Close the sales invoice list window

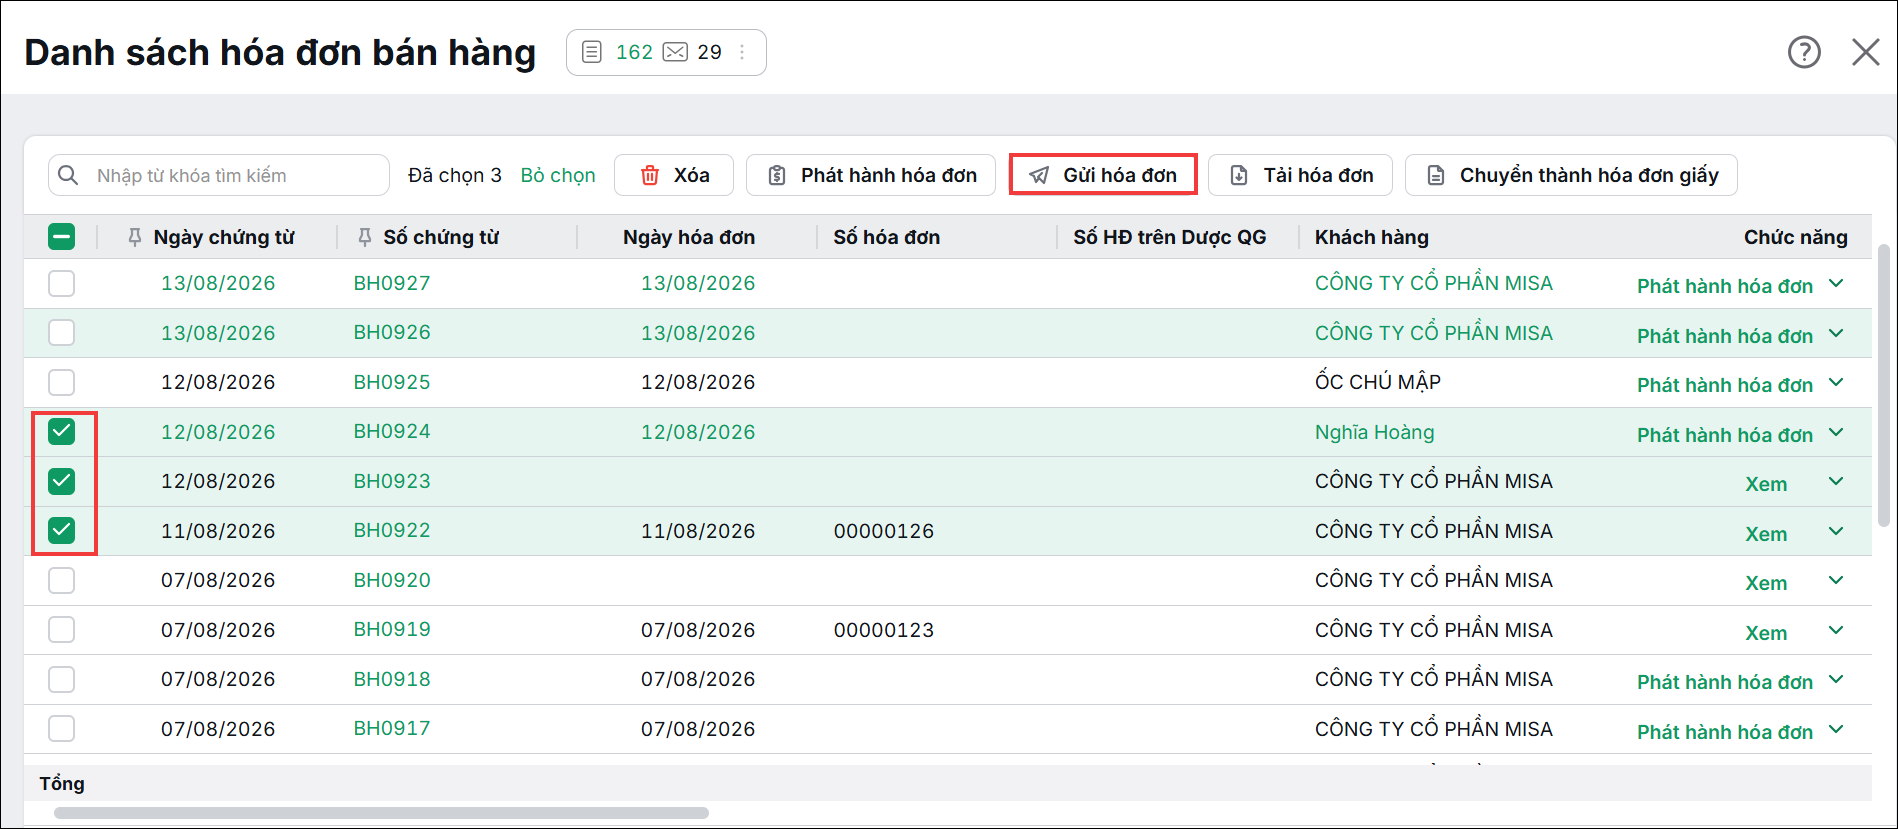pyautogui.click(x=1865, y=52)
